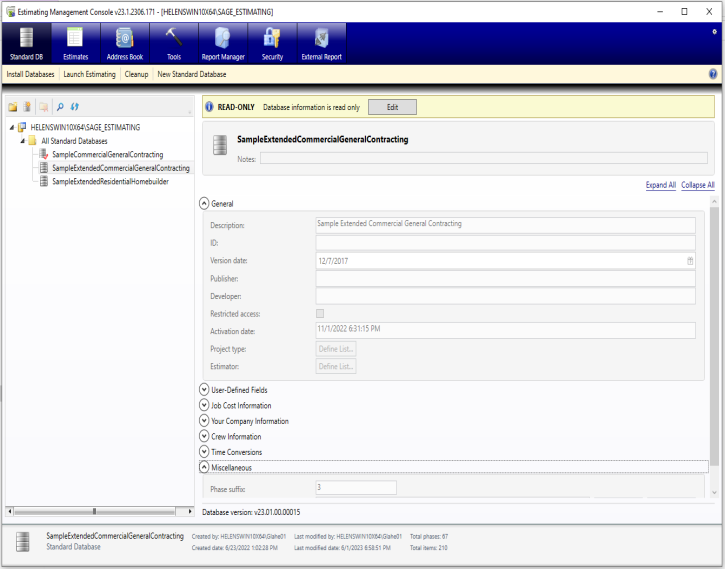Collapse the General section
Screen dimensions: 725x569
click(204, 203)
